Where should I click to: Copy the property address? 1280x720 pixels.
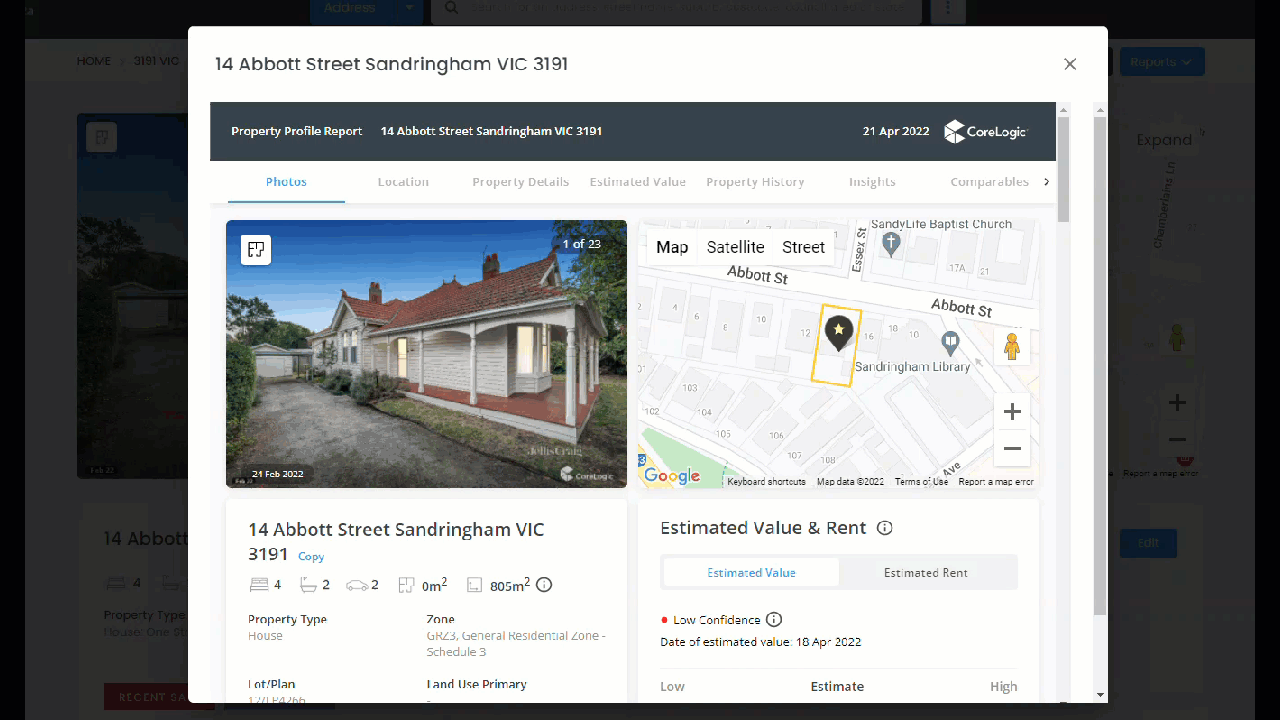(x=311, y=557)
